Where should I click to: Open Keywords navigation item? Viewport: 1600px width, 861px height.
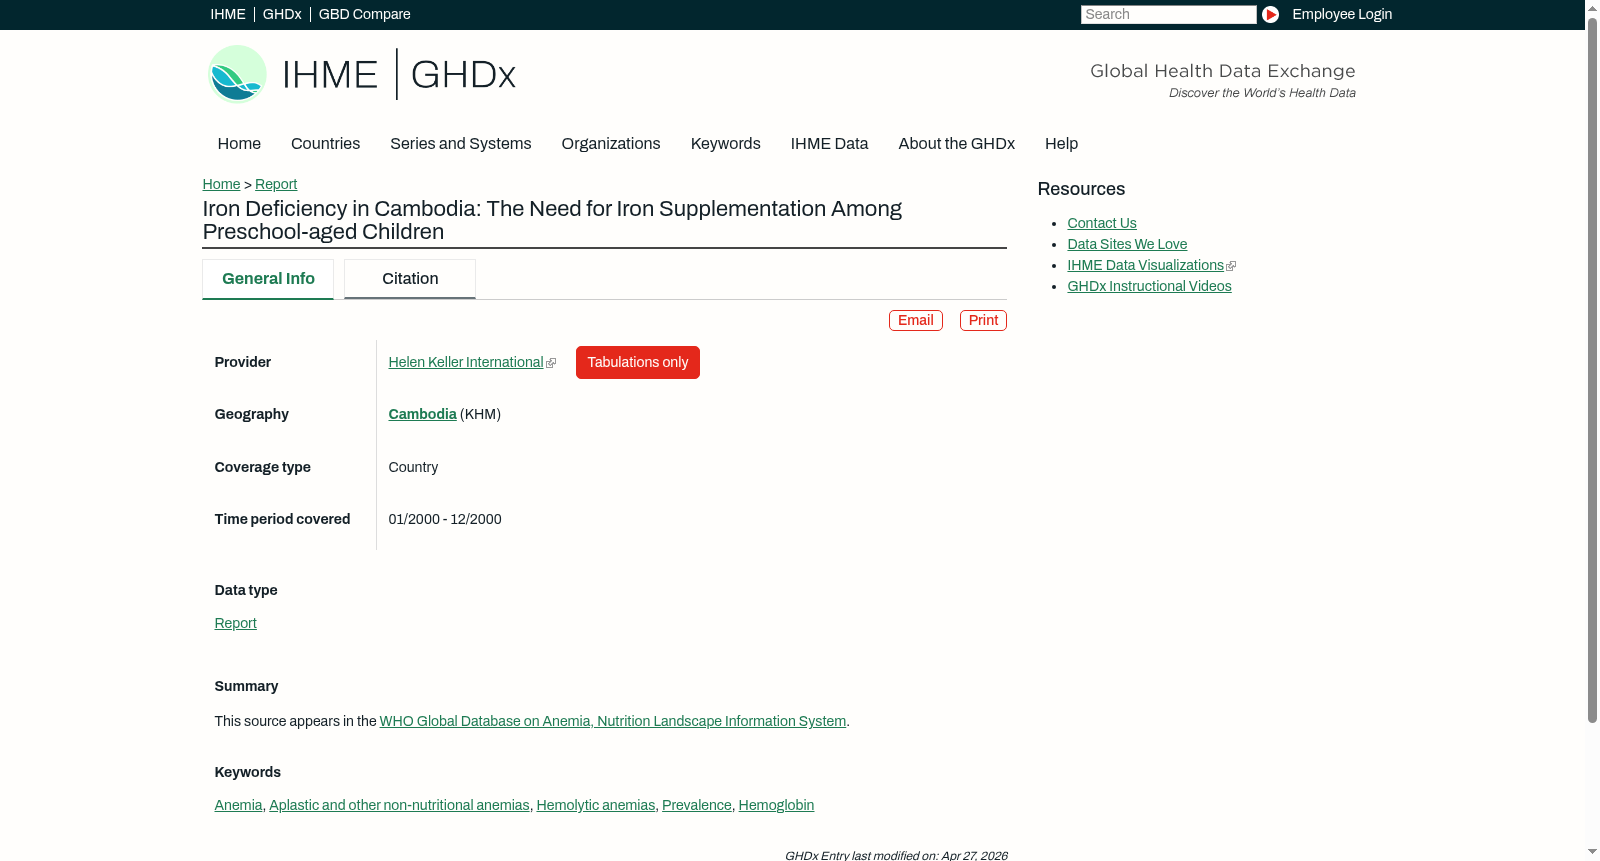click(725, 144)
